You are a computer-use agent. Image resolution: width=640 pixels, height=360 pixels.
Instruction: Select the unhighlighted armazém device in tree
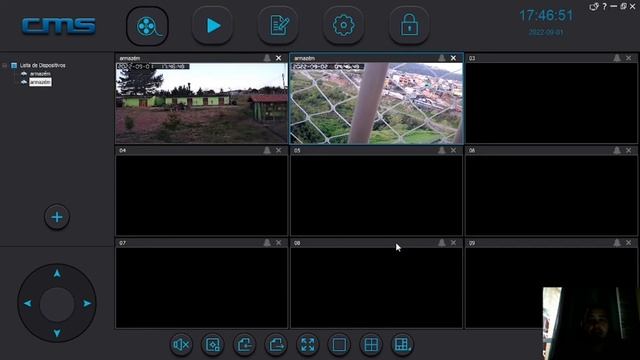pyautogui.click(x=40, y=74)
